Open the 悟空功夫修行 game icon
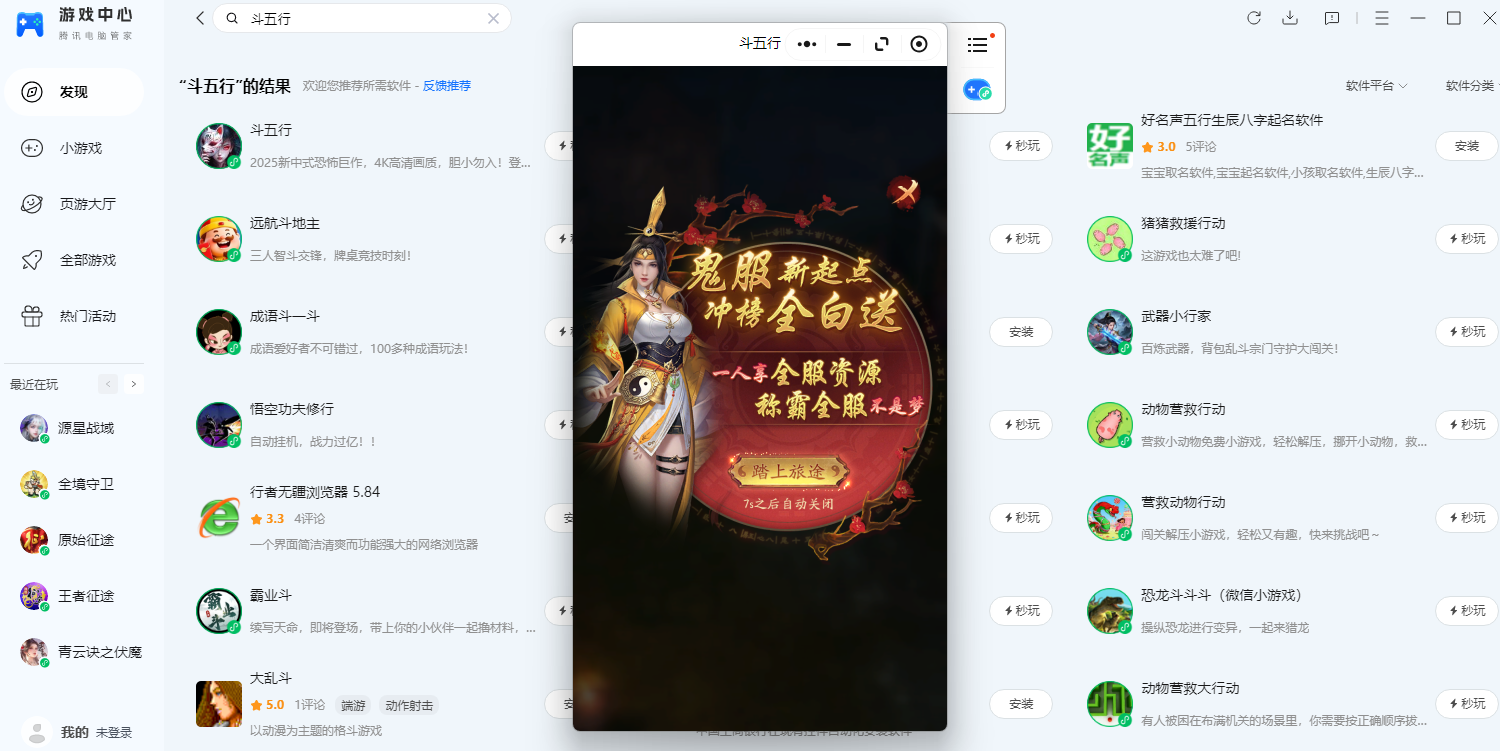Screen dimensions: 1500x751 [x=219, y=425]
